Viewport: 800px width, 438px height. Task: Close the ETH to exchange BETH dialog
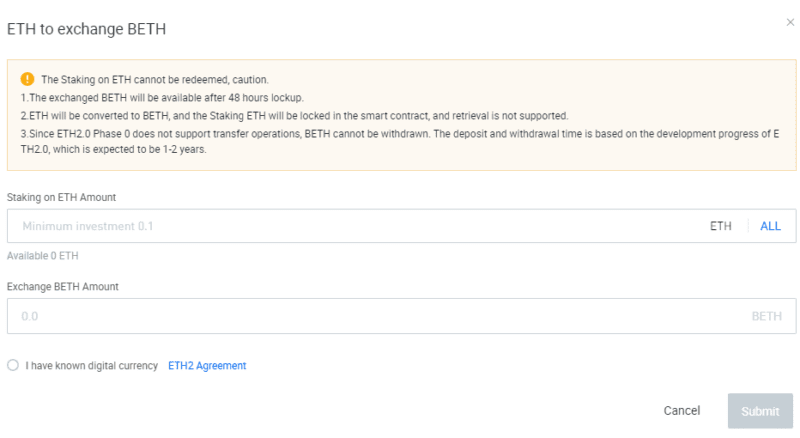click(x=790, y=22)
